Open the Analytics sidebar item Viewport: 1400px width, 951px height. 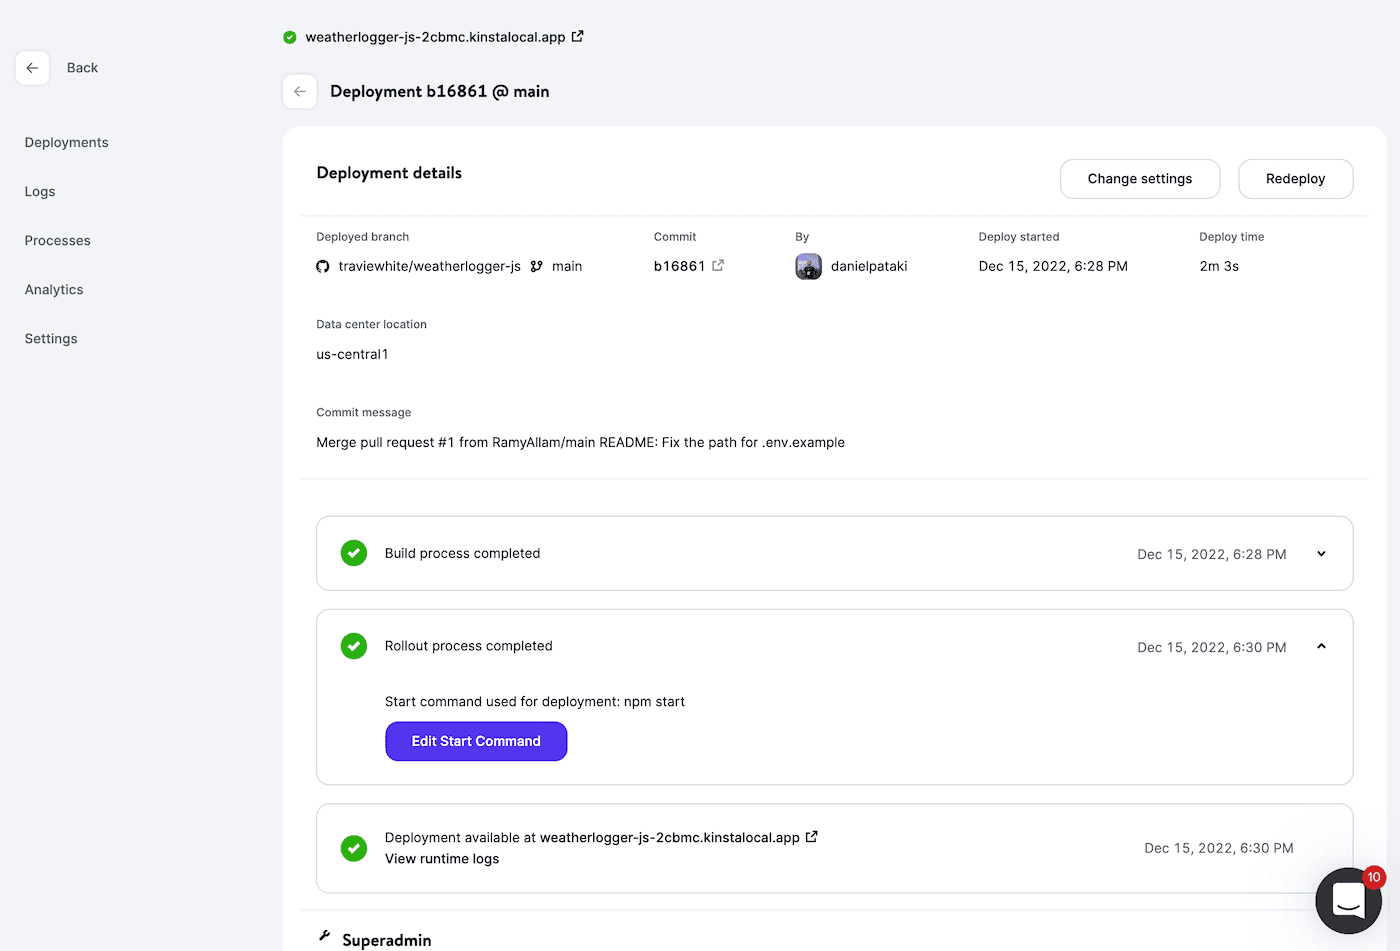click(x=54, y=290)
